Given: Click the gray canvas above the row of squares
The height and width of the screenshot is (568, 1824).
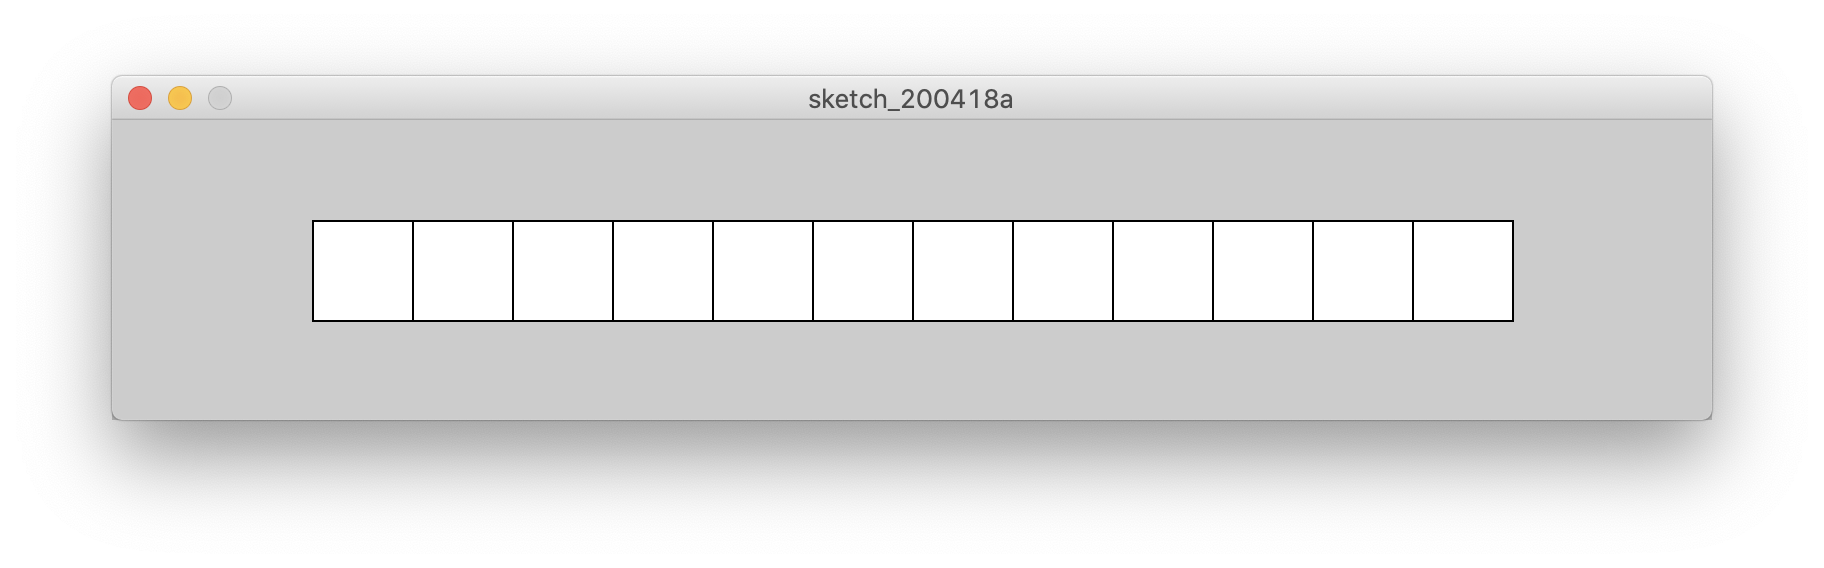Looking at the screenshot, I should 912,170.
